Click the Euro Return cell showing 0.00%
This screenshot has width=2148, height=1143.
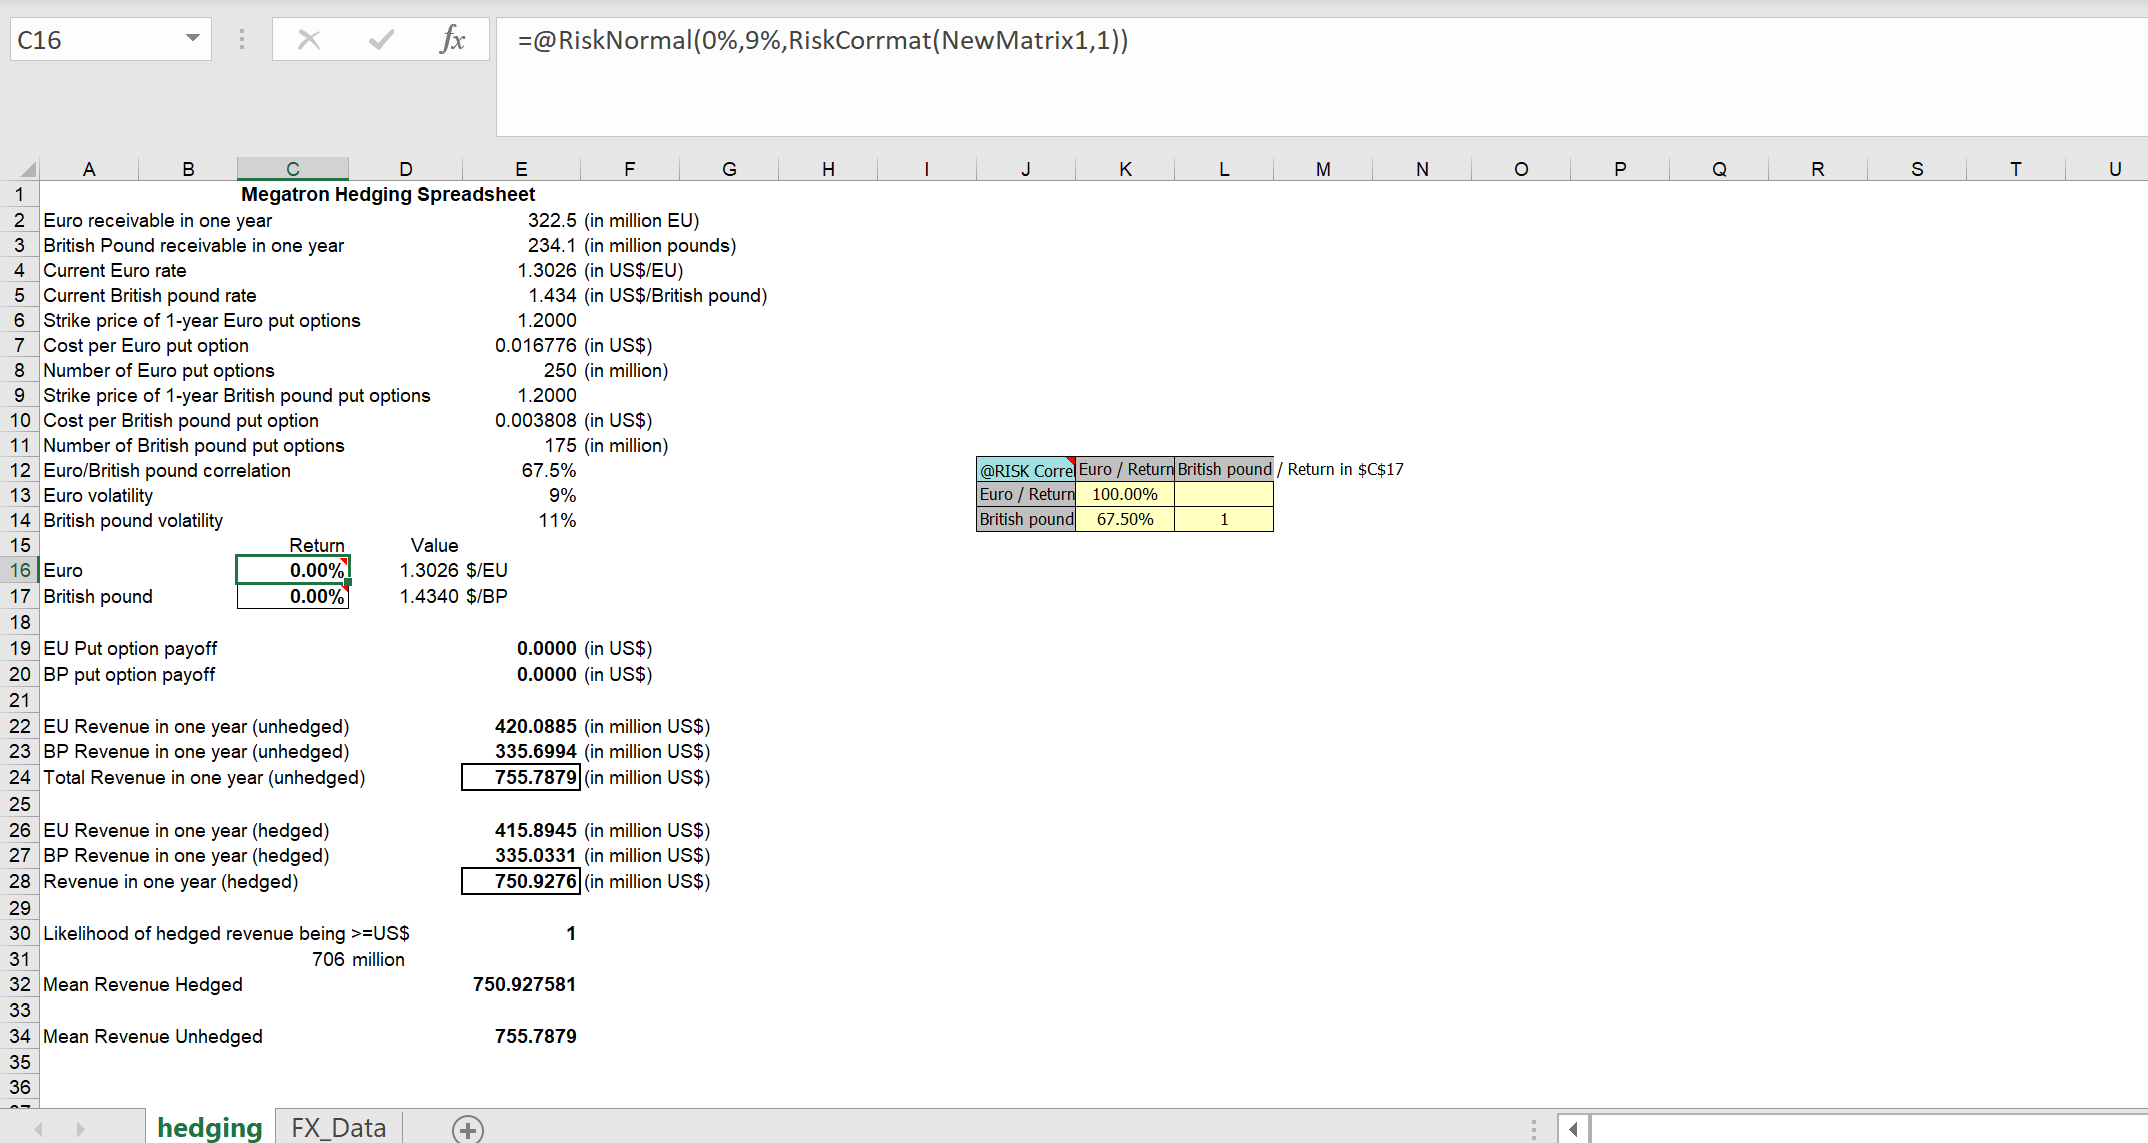click(292, 570)
